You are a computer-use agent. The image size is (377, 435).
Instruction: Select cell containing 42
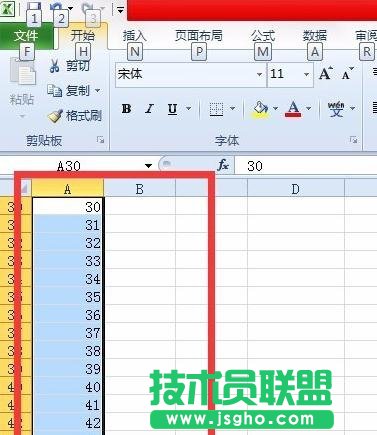tap(68, 423)
